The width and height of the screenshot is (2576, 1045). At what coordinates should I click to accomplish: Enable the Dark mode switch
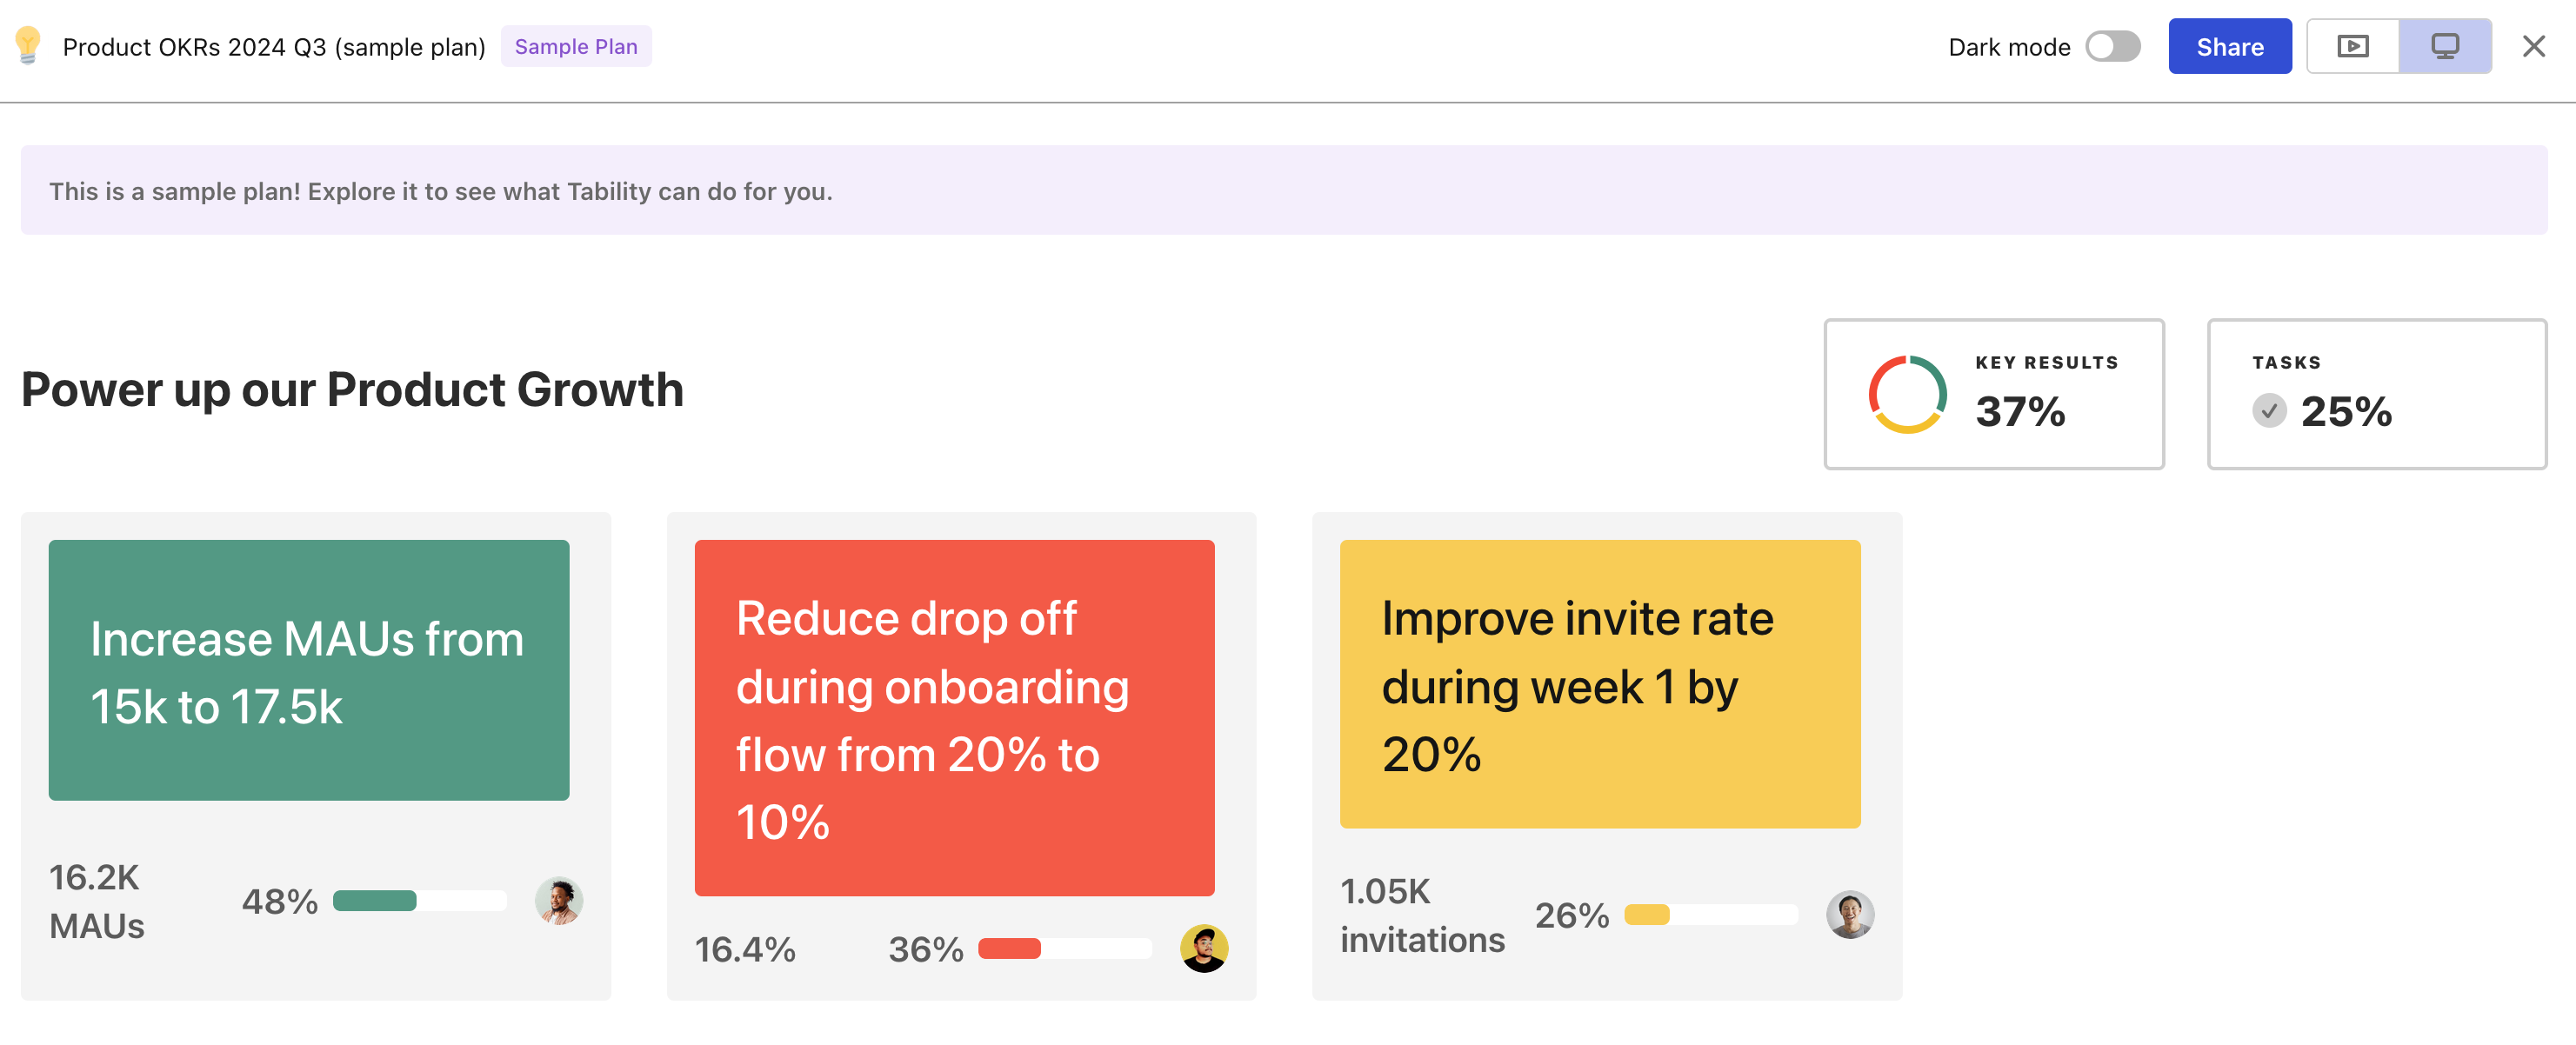(2112, 46)
